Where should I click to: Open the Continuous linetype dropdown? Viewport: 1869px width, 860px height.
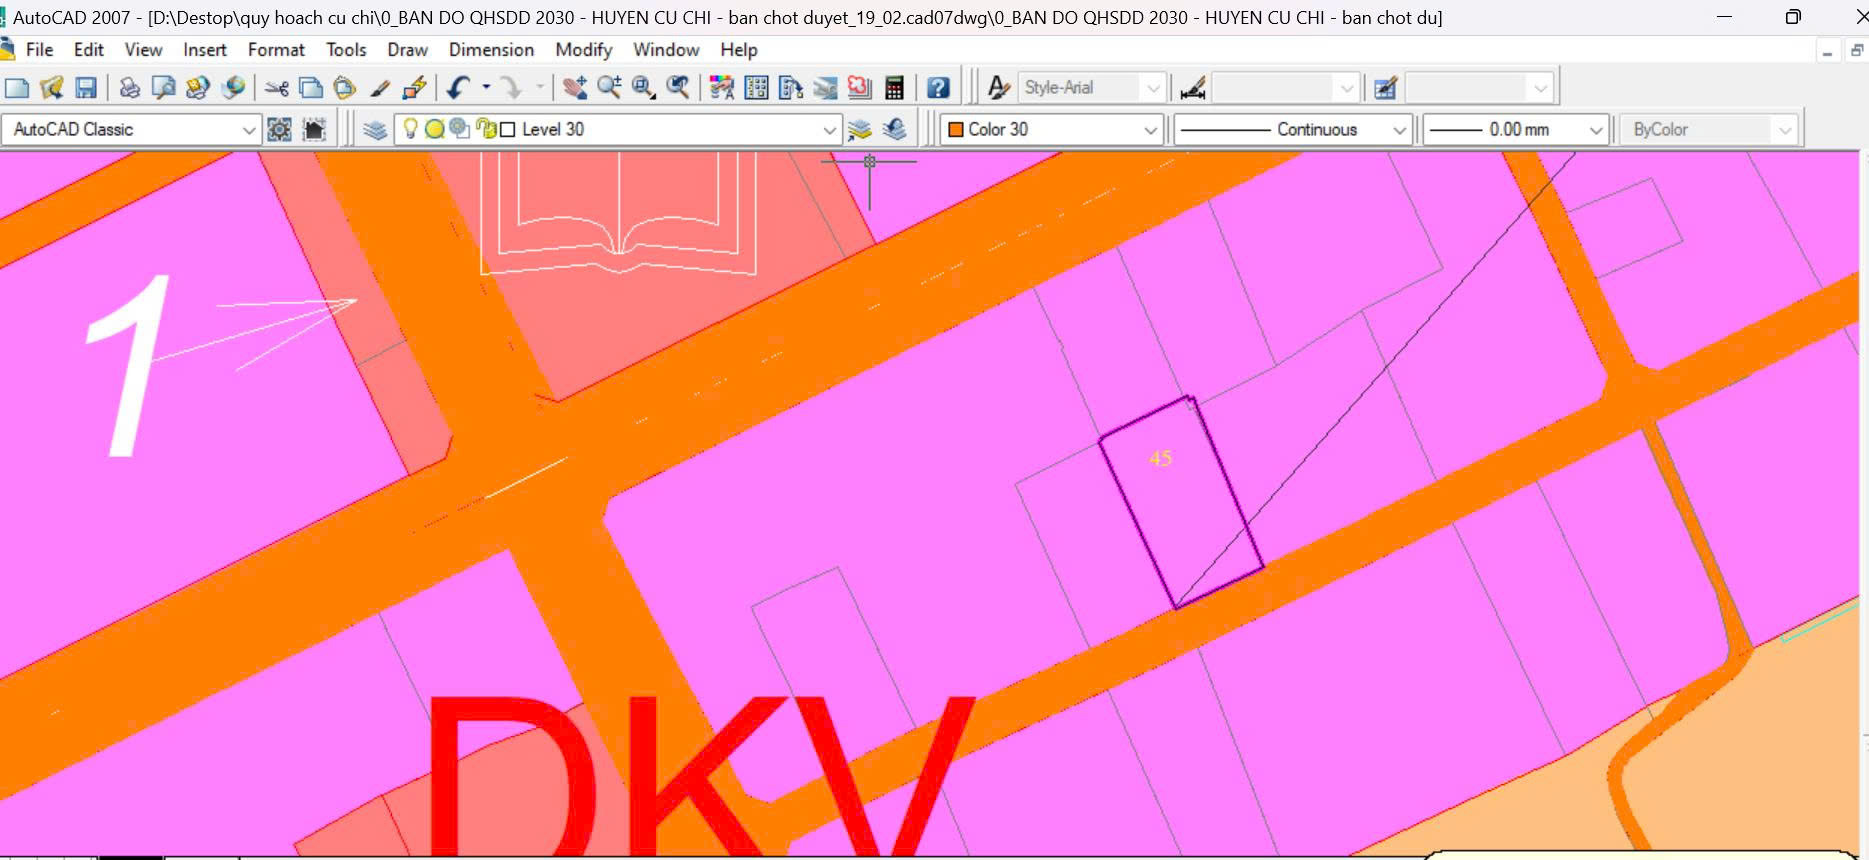pos(1399,129)
